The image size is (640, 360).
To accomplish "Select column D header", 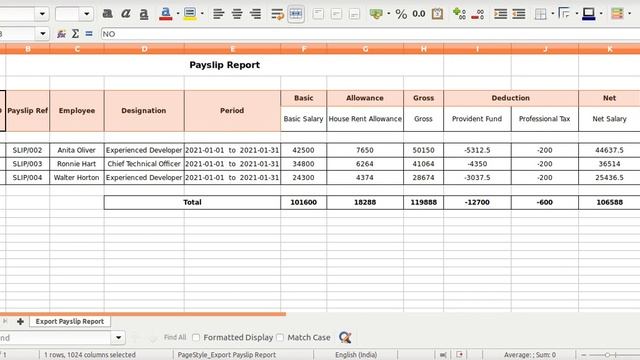I will [x=144, y=49].
